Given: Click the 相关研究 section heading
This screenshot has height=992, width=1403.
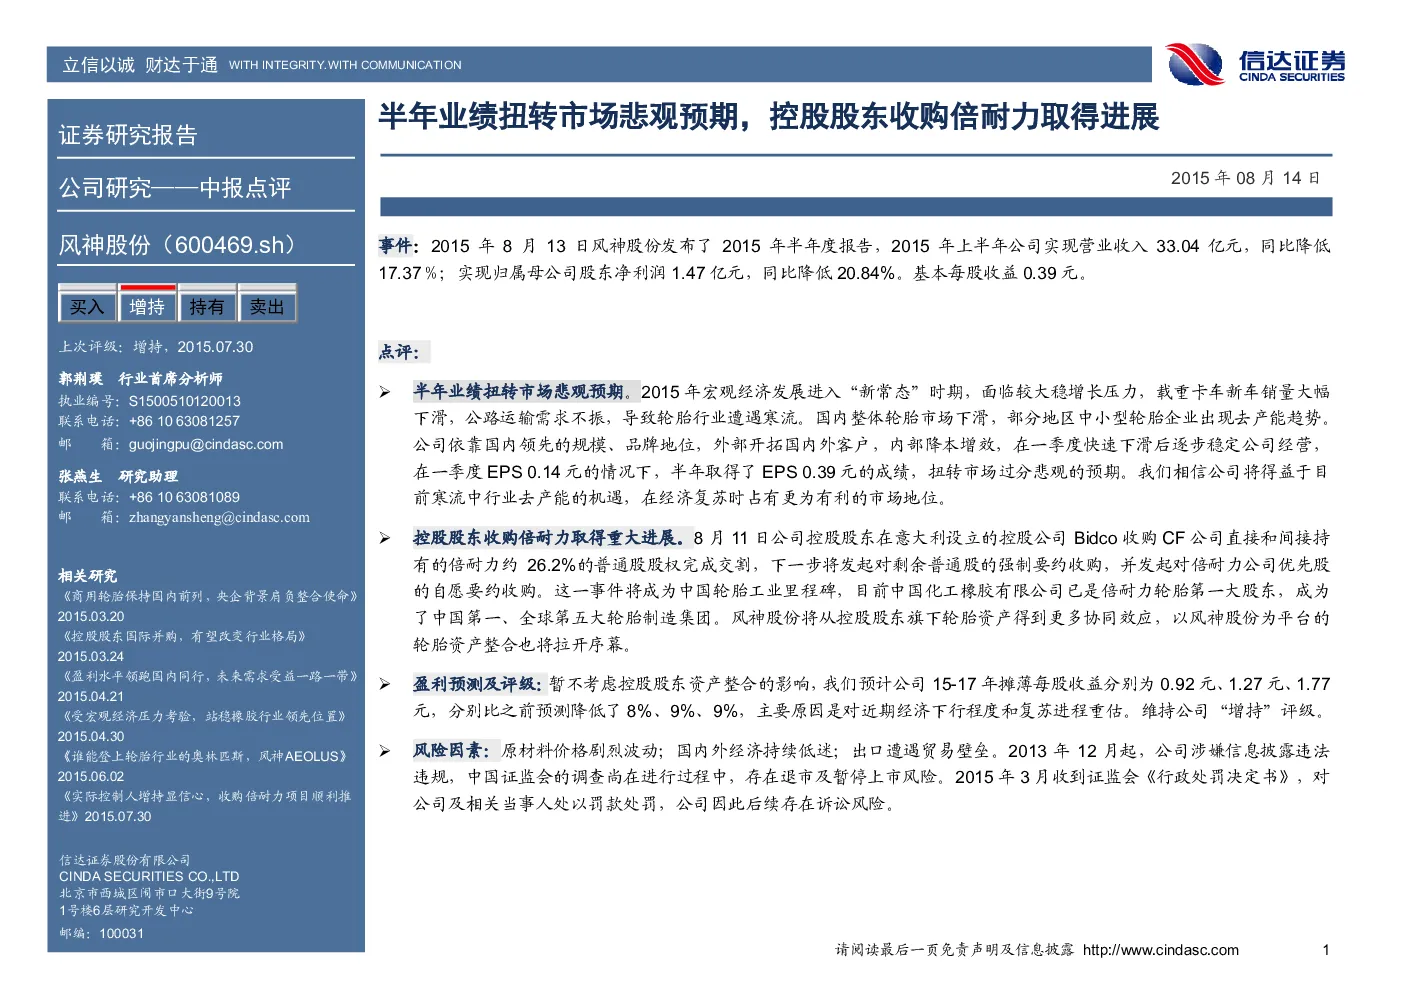Looking at the screenshot, I should pos(87,576).
